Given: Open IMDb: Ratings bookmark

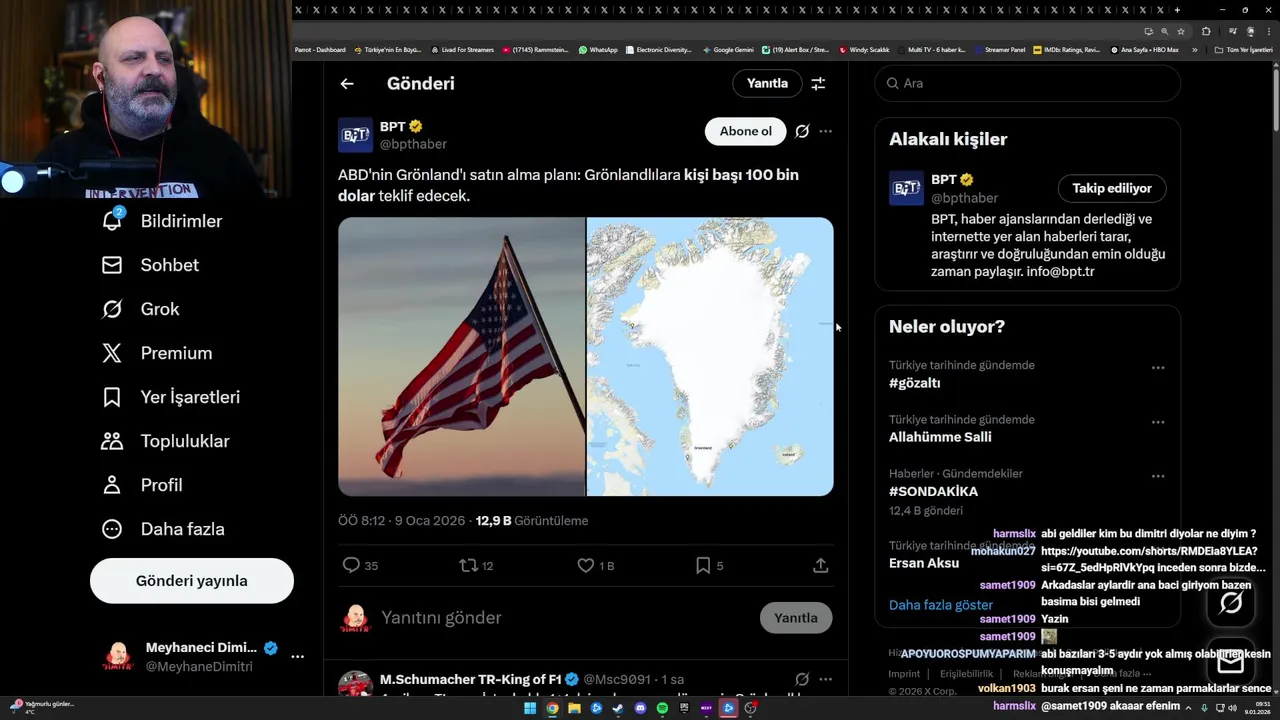Looking at the screenshot, I should pos(1067,49).
